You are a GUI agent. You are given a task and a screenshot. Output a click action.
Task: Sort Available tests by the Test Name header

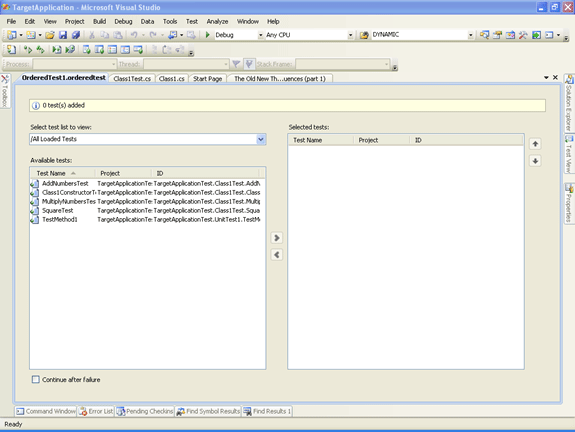point(63,173)
